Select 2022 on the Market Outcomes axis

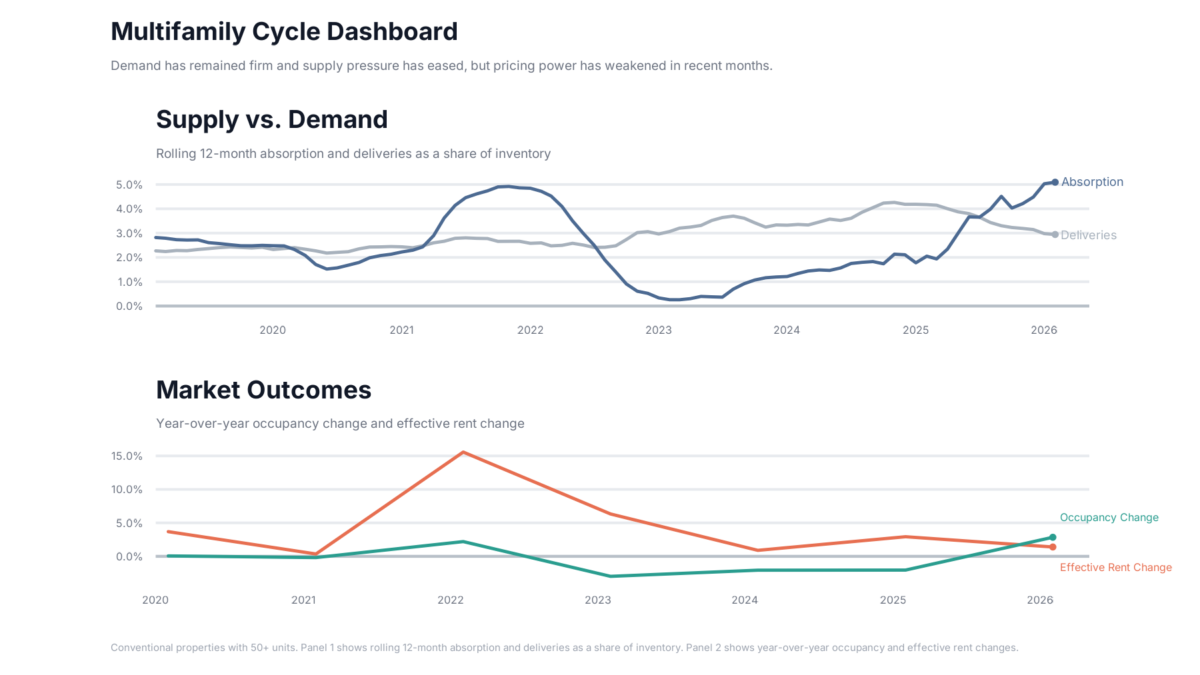[x=450, y=600]
